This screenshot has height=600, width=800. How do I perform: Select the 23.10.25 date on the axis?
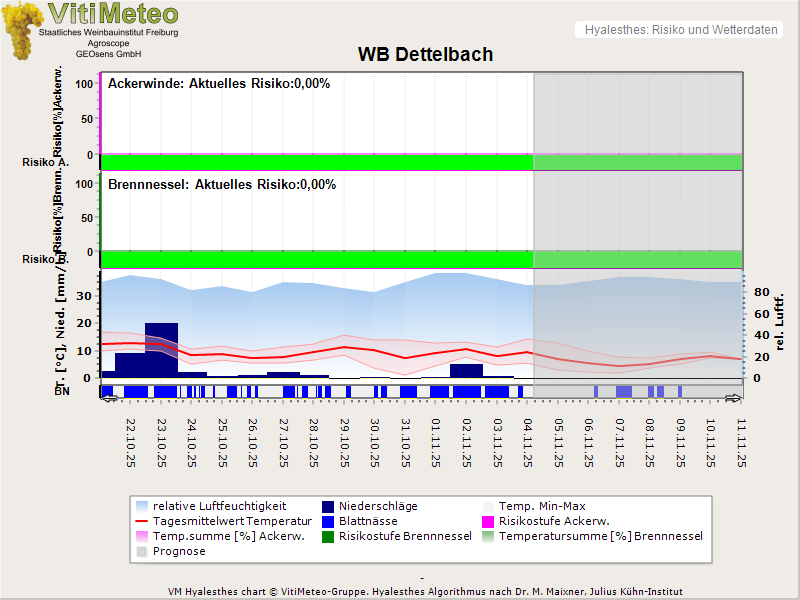(161, 443)
